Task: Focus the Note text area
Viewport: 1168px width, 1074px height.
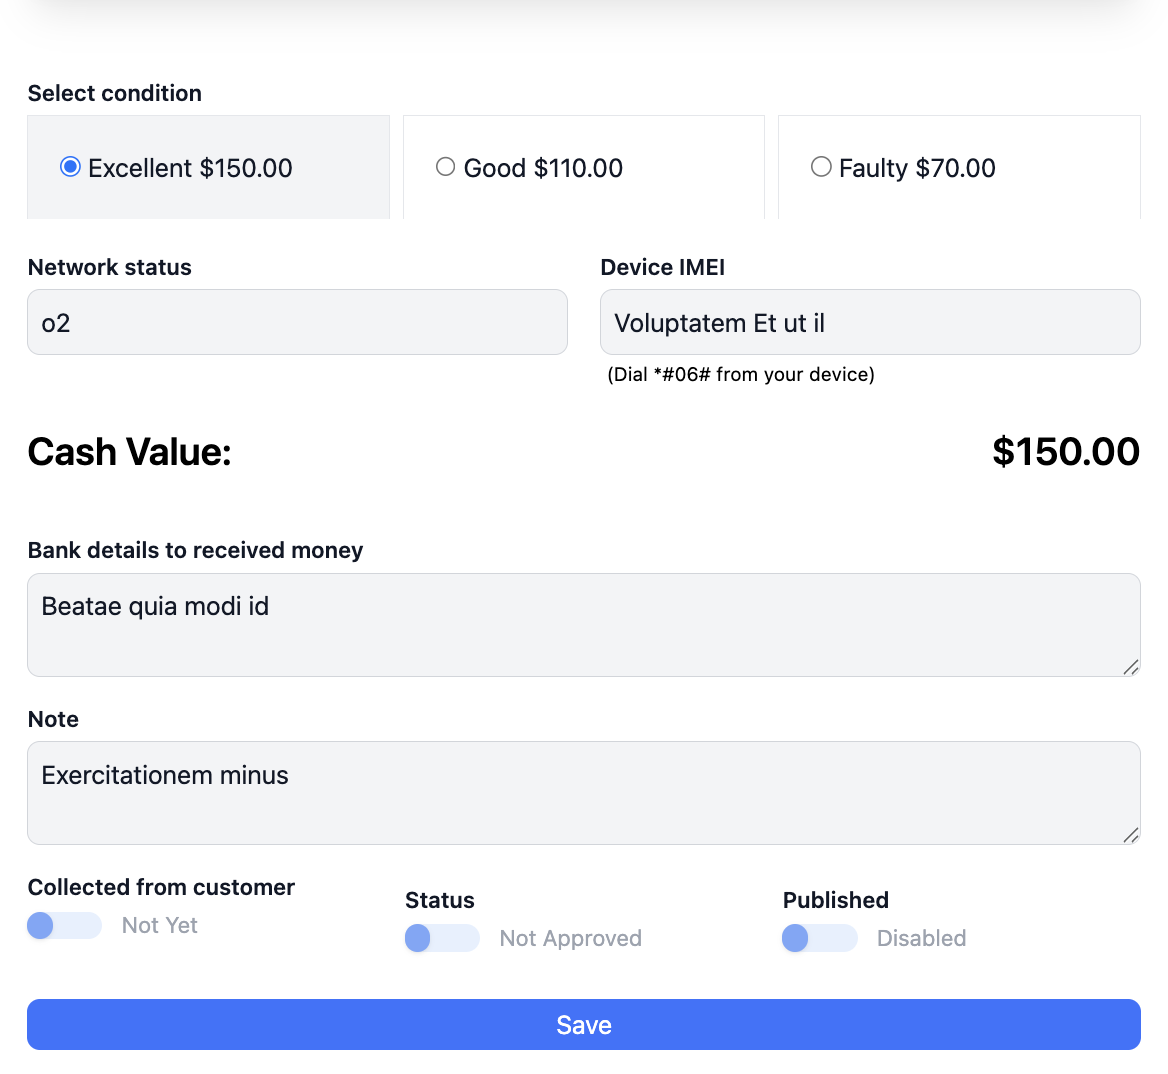Action: (x=583, y=792)
